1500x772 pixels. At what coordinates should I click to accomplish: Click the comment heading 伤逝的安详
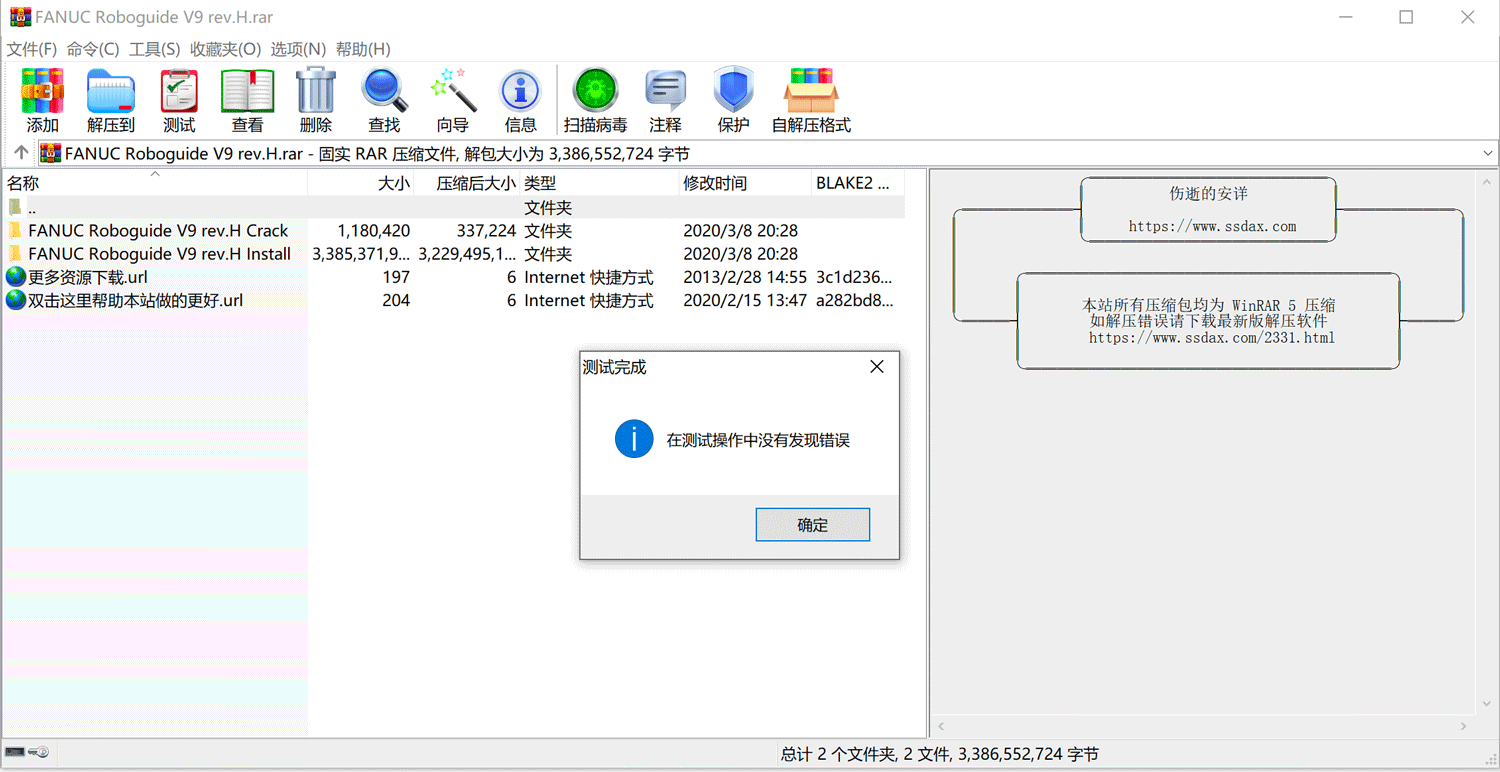pos(1208,194)
